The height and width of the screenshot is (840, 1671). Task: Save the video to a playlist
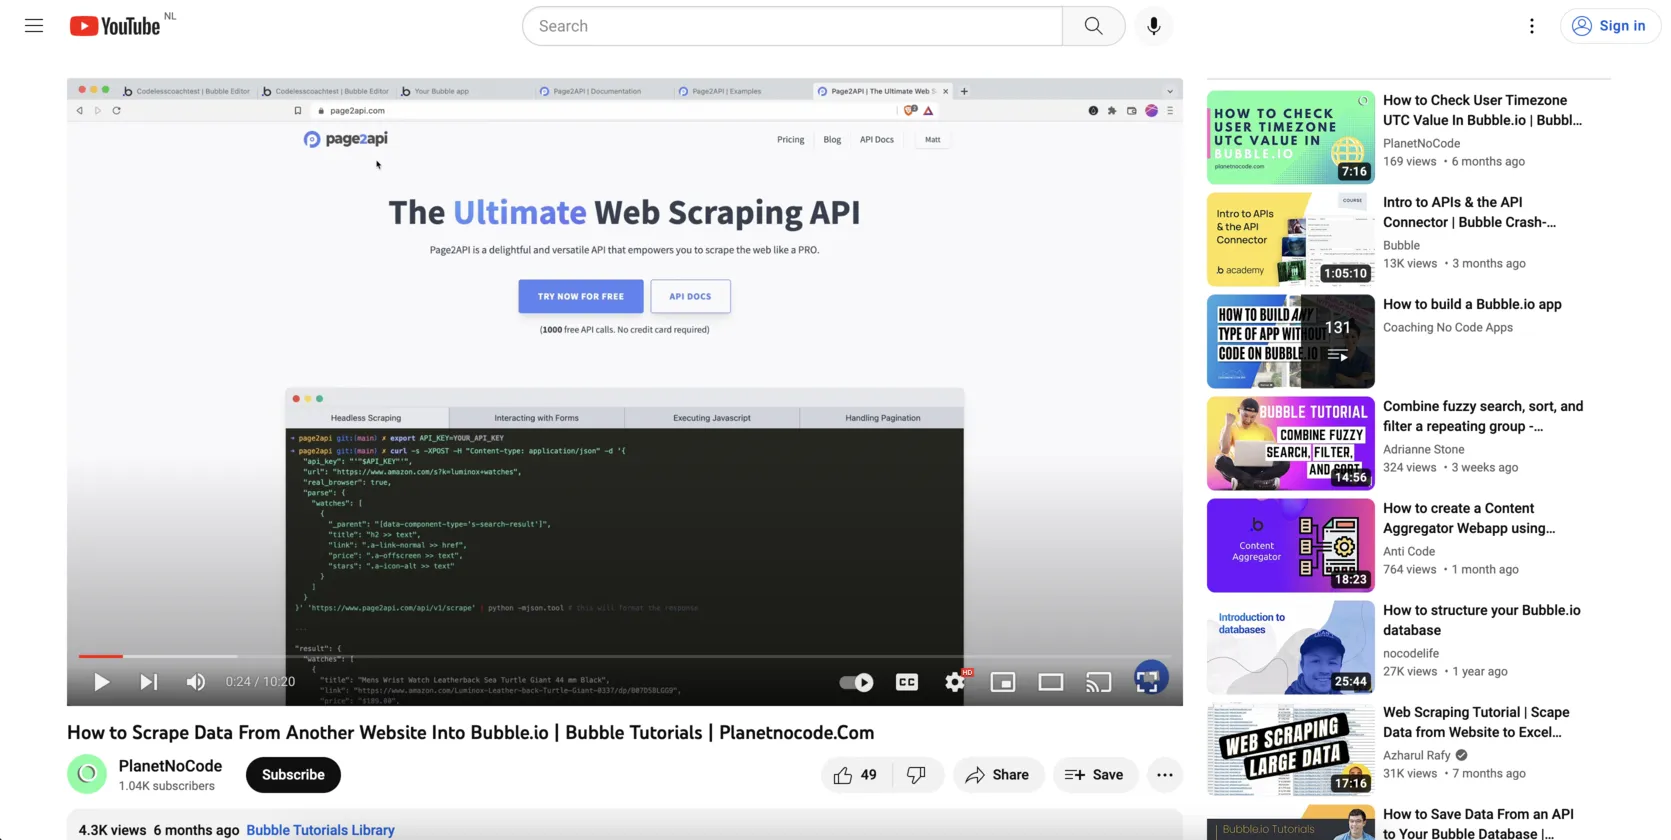[1094, 775]
